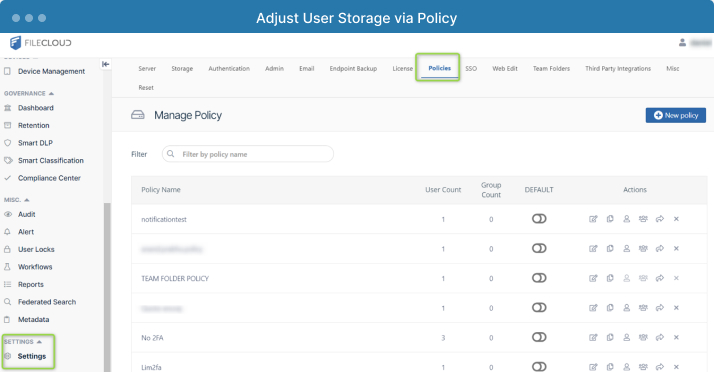Viewport: 714px width, 372px height.
Task: Toggle default for notificationtest policy
Action: tap(539, 219)
